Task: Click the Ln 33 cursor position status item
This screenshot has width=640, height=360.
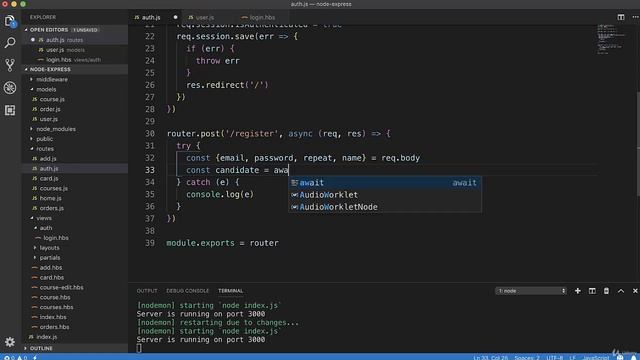Action: click(491, 357)
